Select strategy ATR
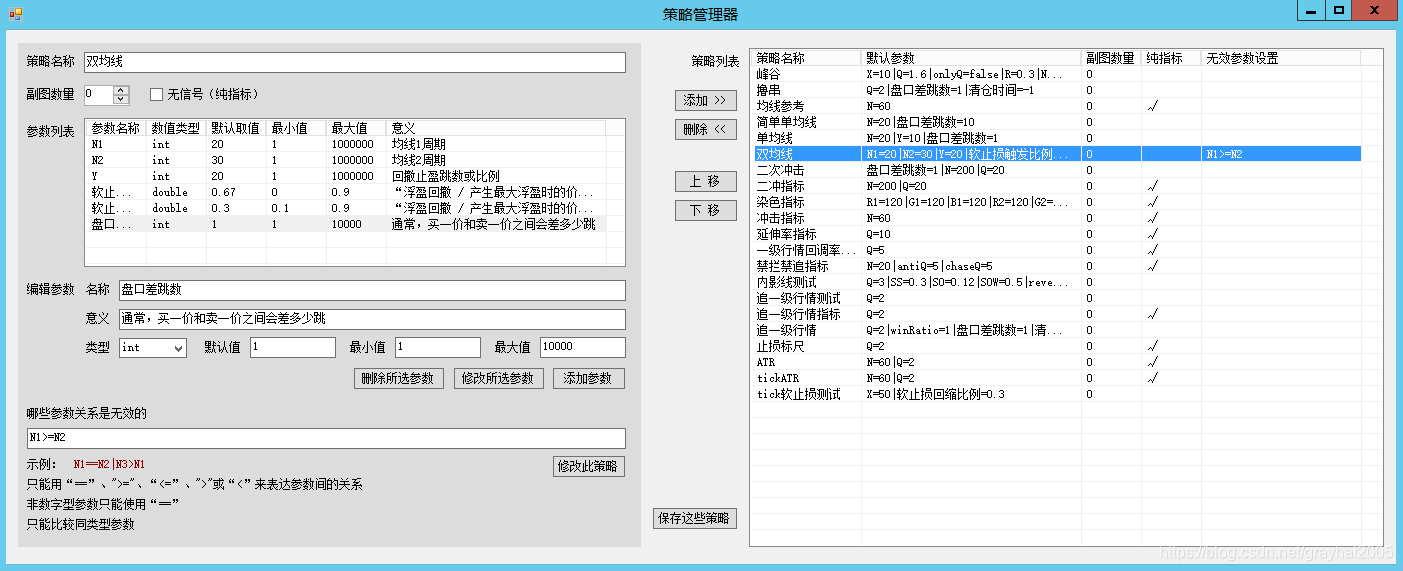Screen dimensions: 1403x571 pos(1057,362)
